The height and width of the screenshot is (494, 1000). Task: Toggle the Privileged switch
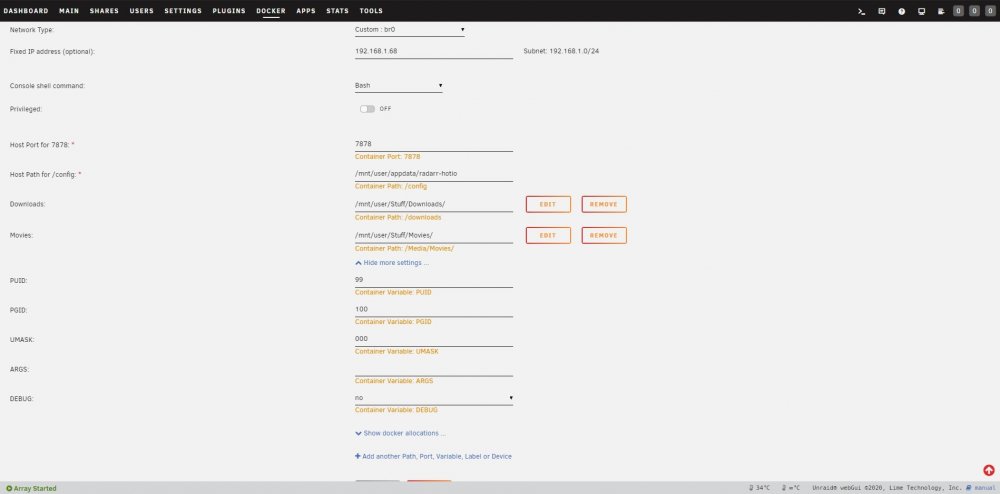367,109
